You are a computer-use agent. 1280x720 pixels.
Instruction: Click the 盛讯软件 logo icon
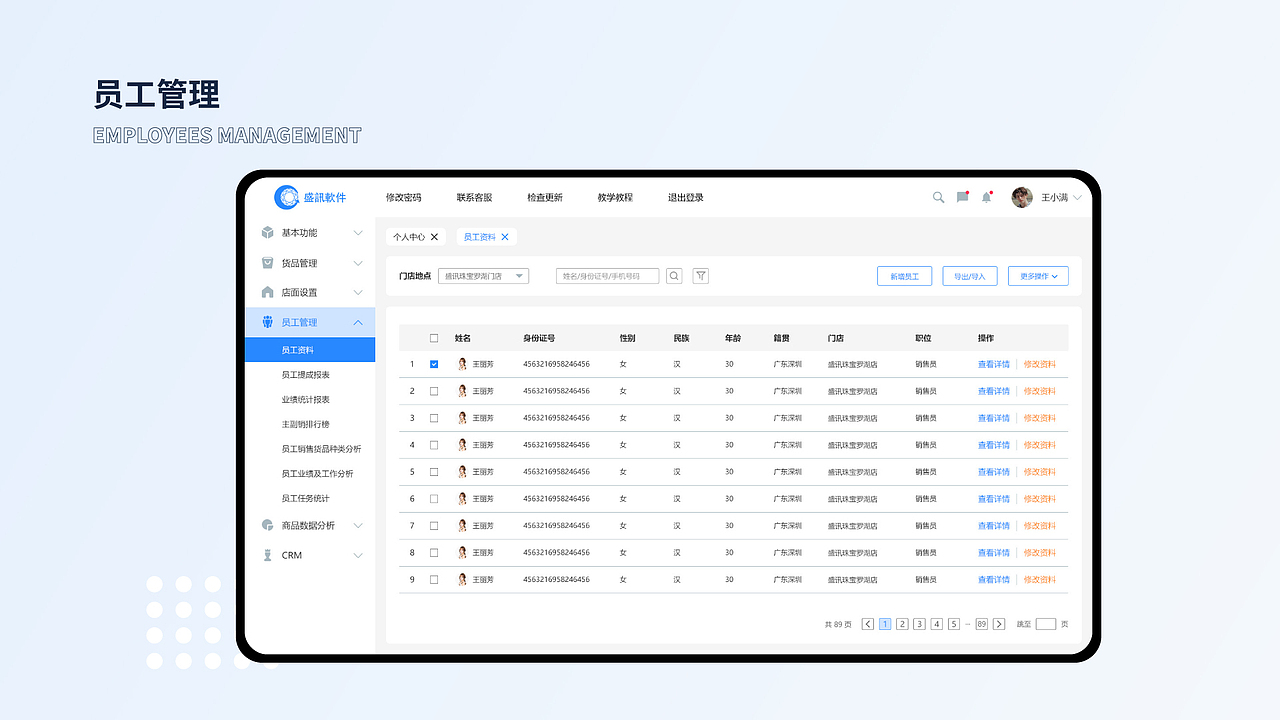click(x=287, y=197)
